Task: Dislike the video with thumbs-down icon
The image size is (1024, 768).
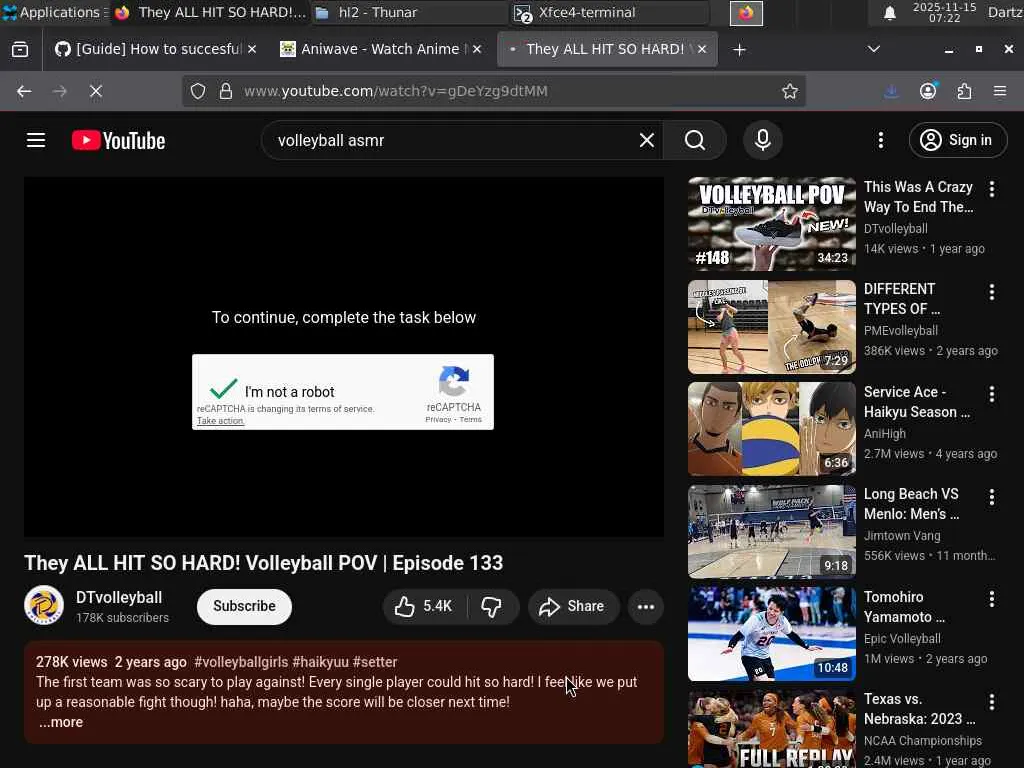Action: tap(492, 607)
